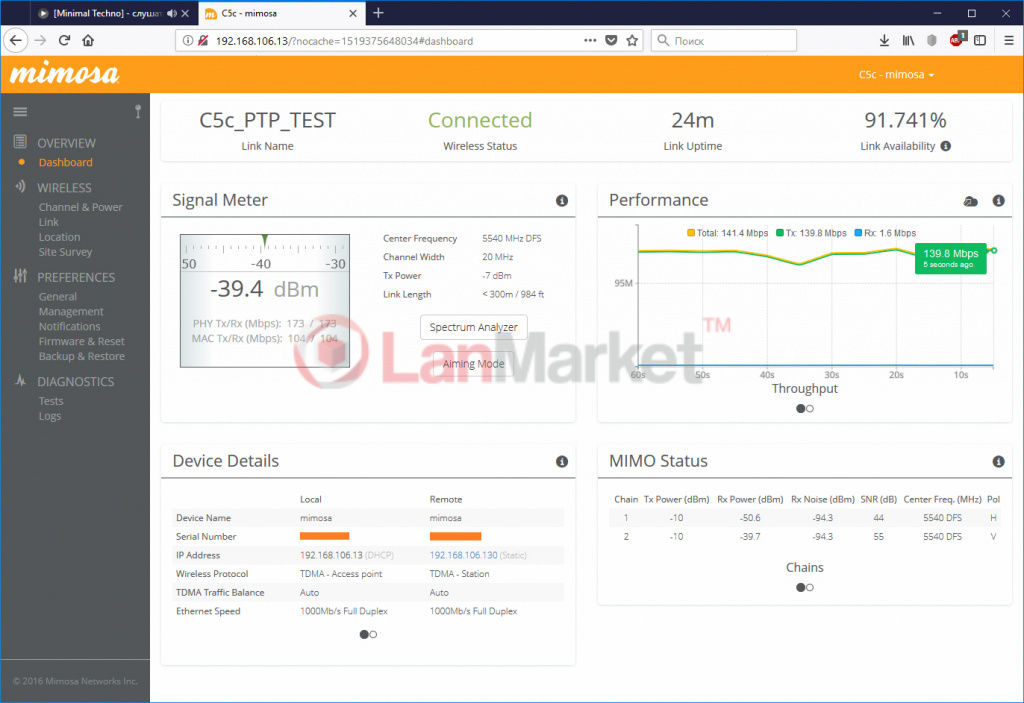Image resolution: width=1024 pixels, height=703 pixels.
Task: Click the antenna pin icon in sidebar
Action: coord(137,111)
